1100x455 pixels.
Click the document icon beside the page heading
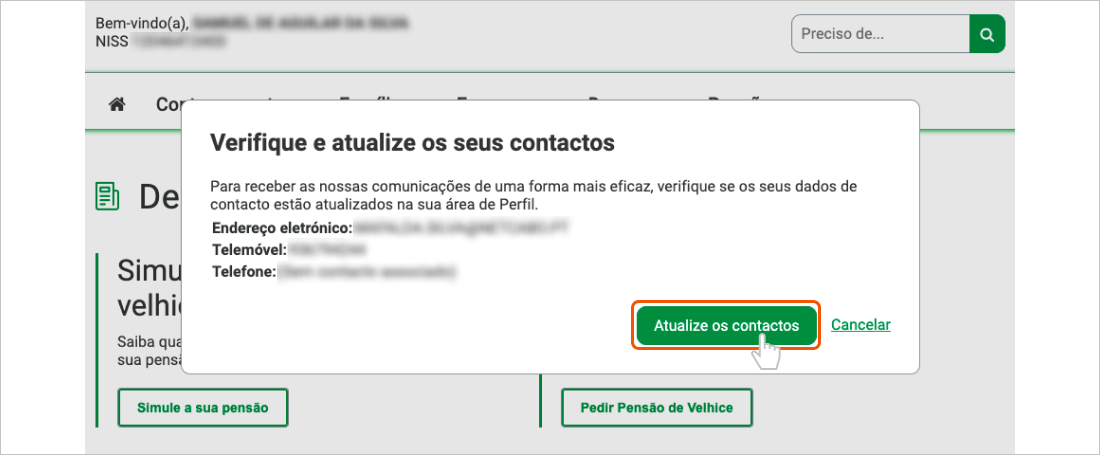point(107,195)
